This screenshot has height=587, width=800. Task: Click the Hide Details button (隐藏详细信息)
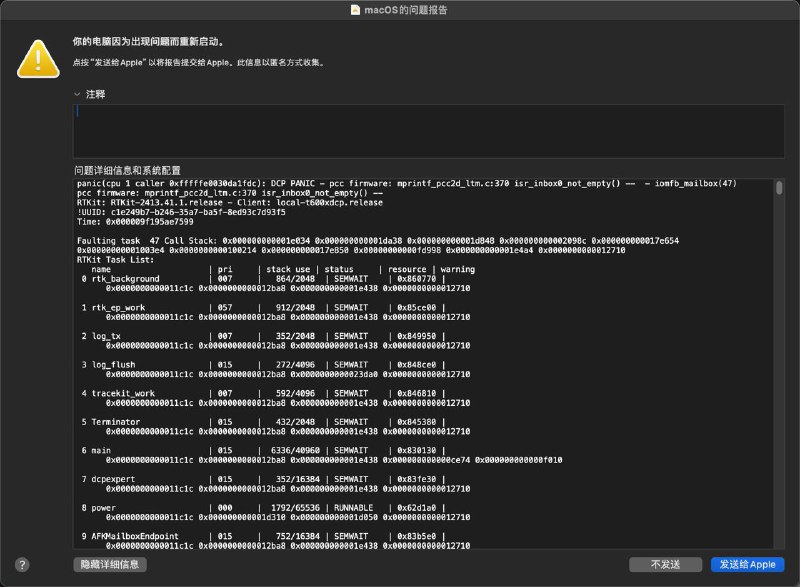[110, 565]
